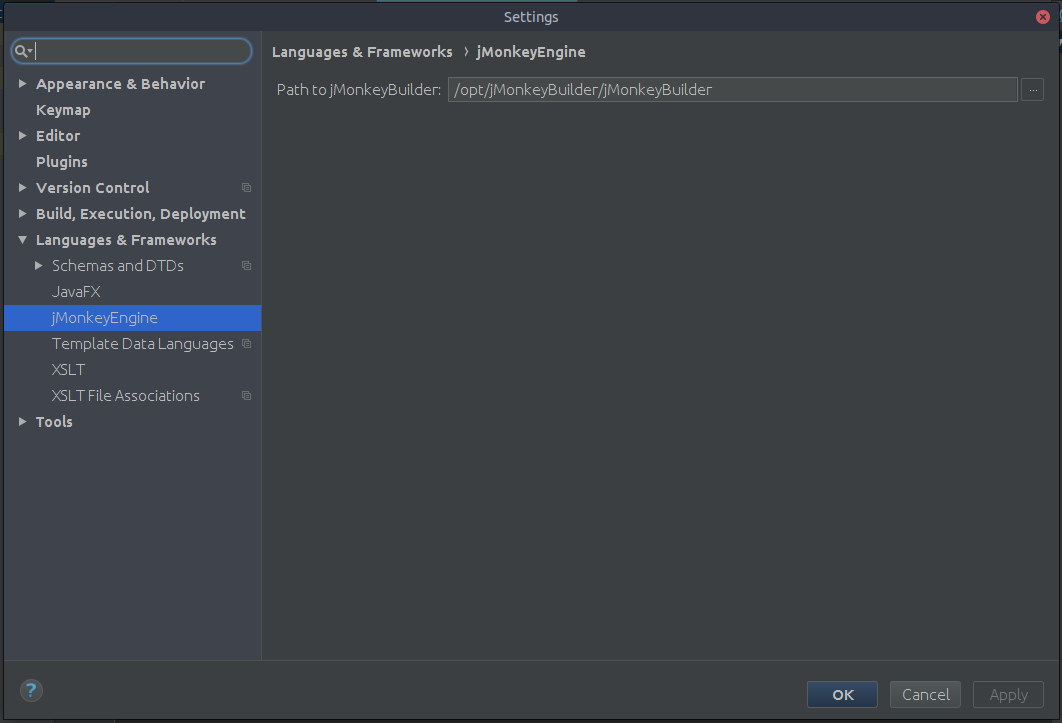Select the Editor label in tree
The height and width of the screenshot is (723, 1062).
pyautogui.click(x=58, y=136)
